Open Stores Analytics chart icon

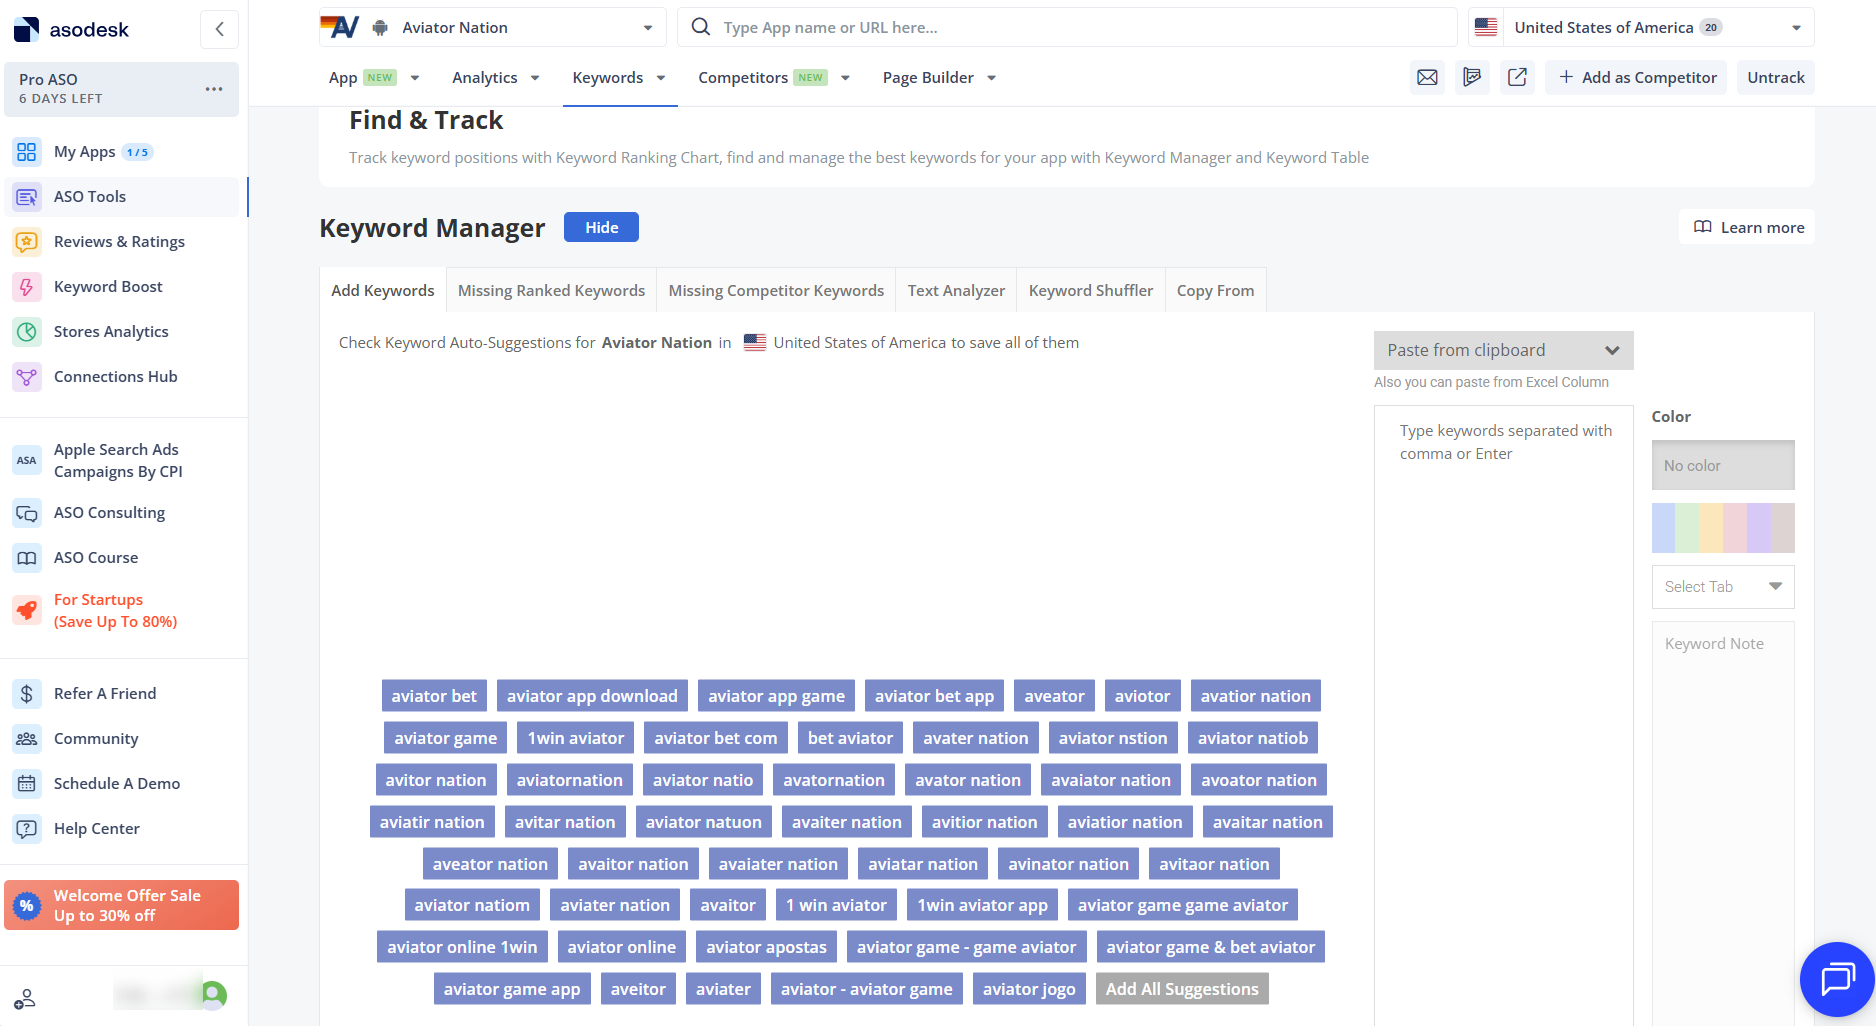coord(27,332)
